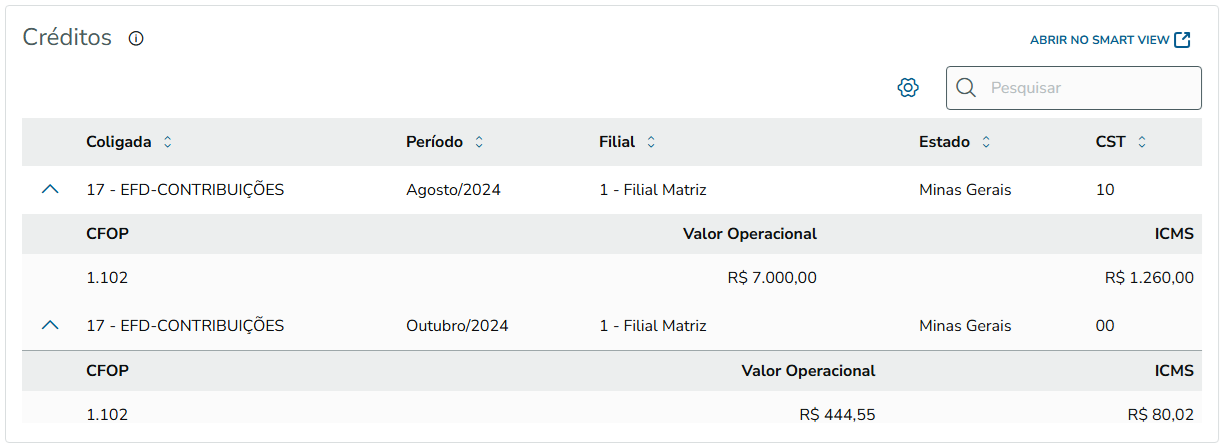Open ABRIR NO SMART VIEW link

coord(1099,40)
